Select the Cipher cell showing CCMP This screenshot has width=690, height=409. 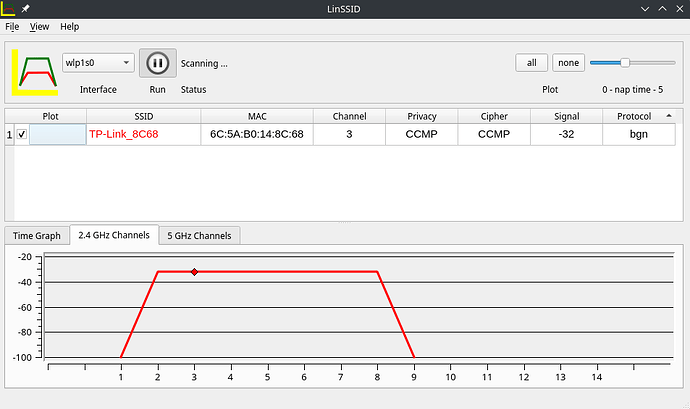(x=494, y=134)
